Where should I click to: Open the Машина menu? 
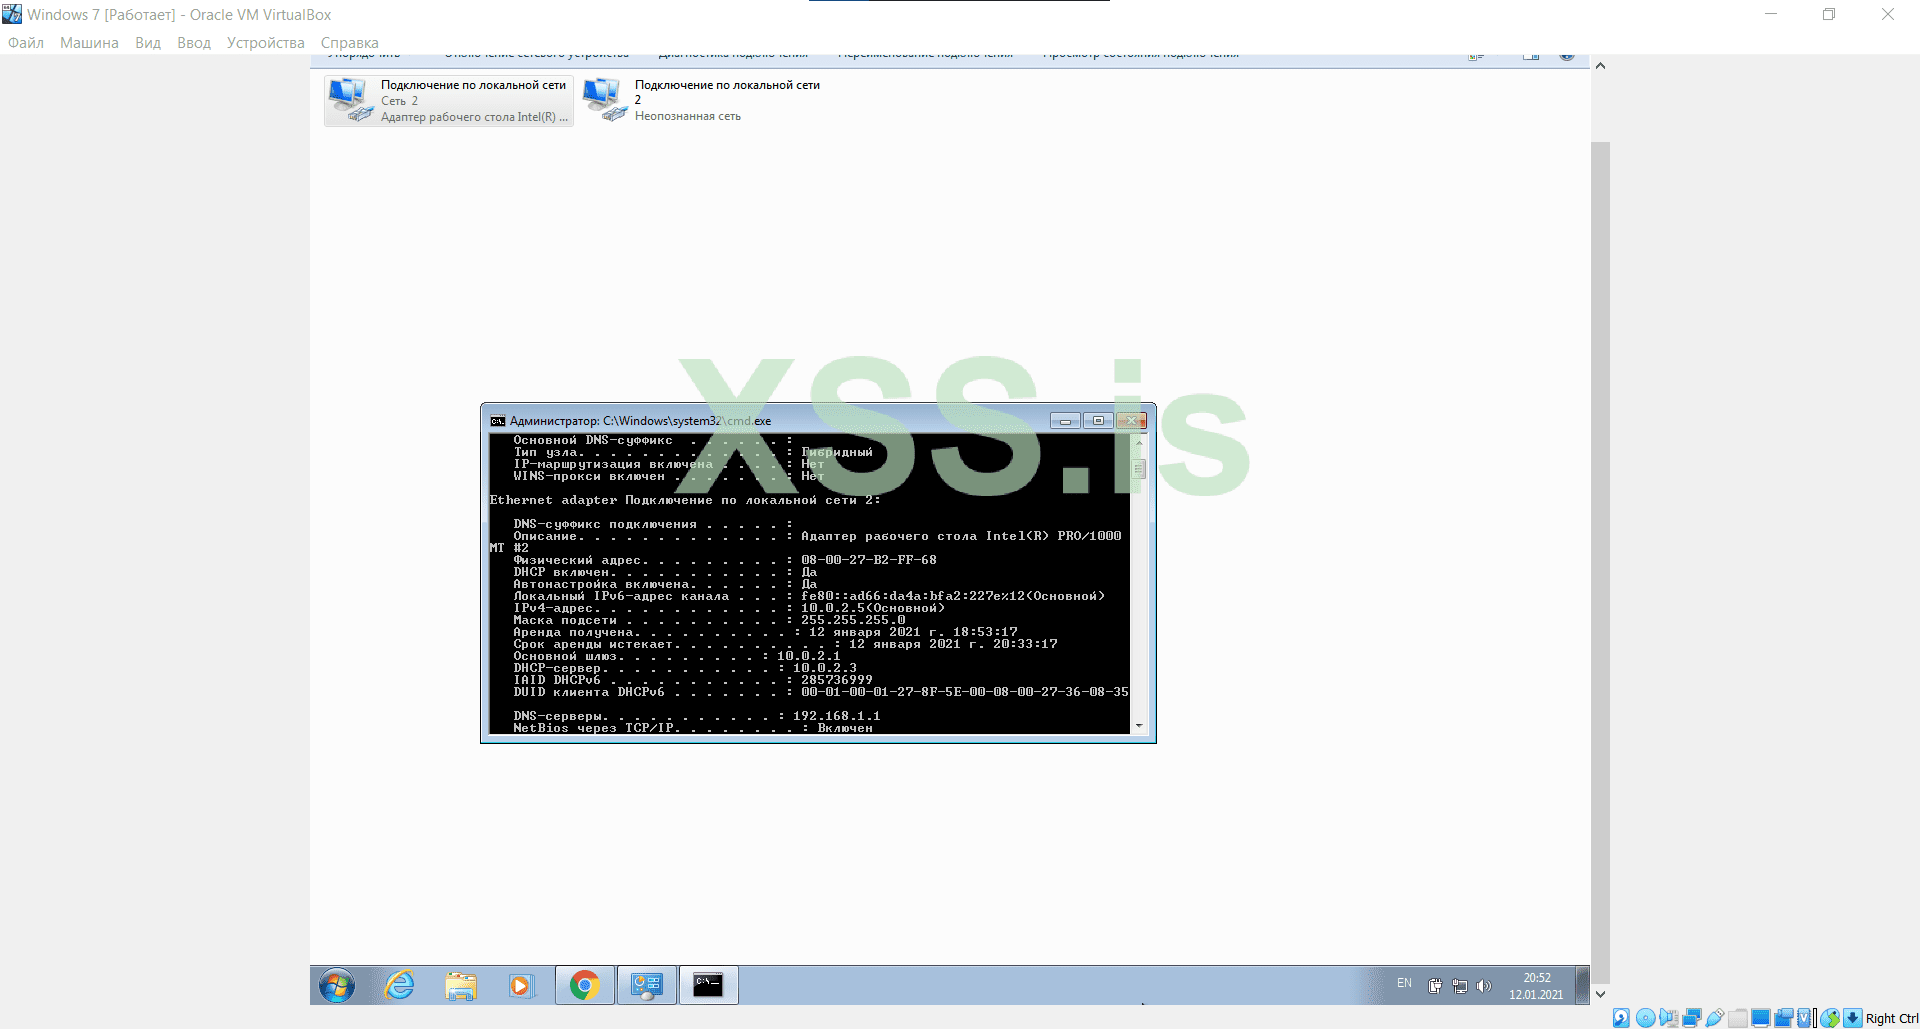click(89, 43)
